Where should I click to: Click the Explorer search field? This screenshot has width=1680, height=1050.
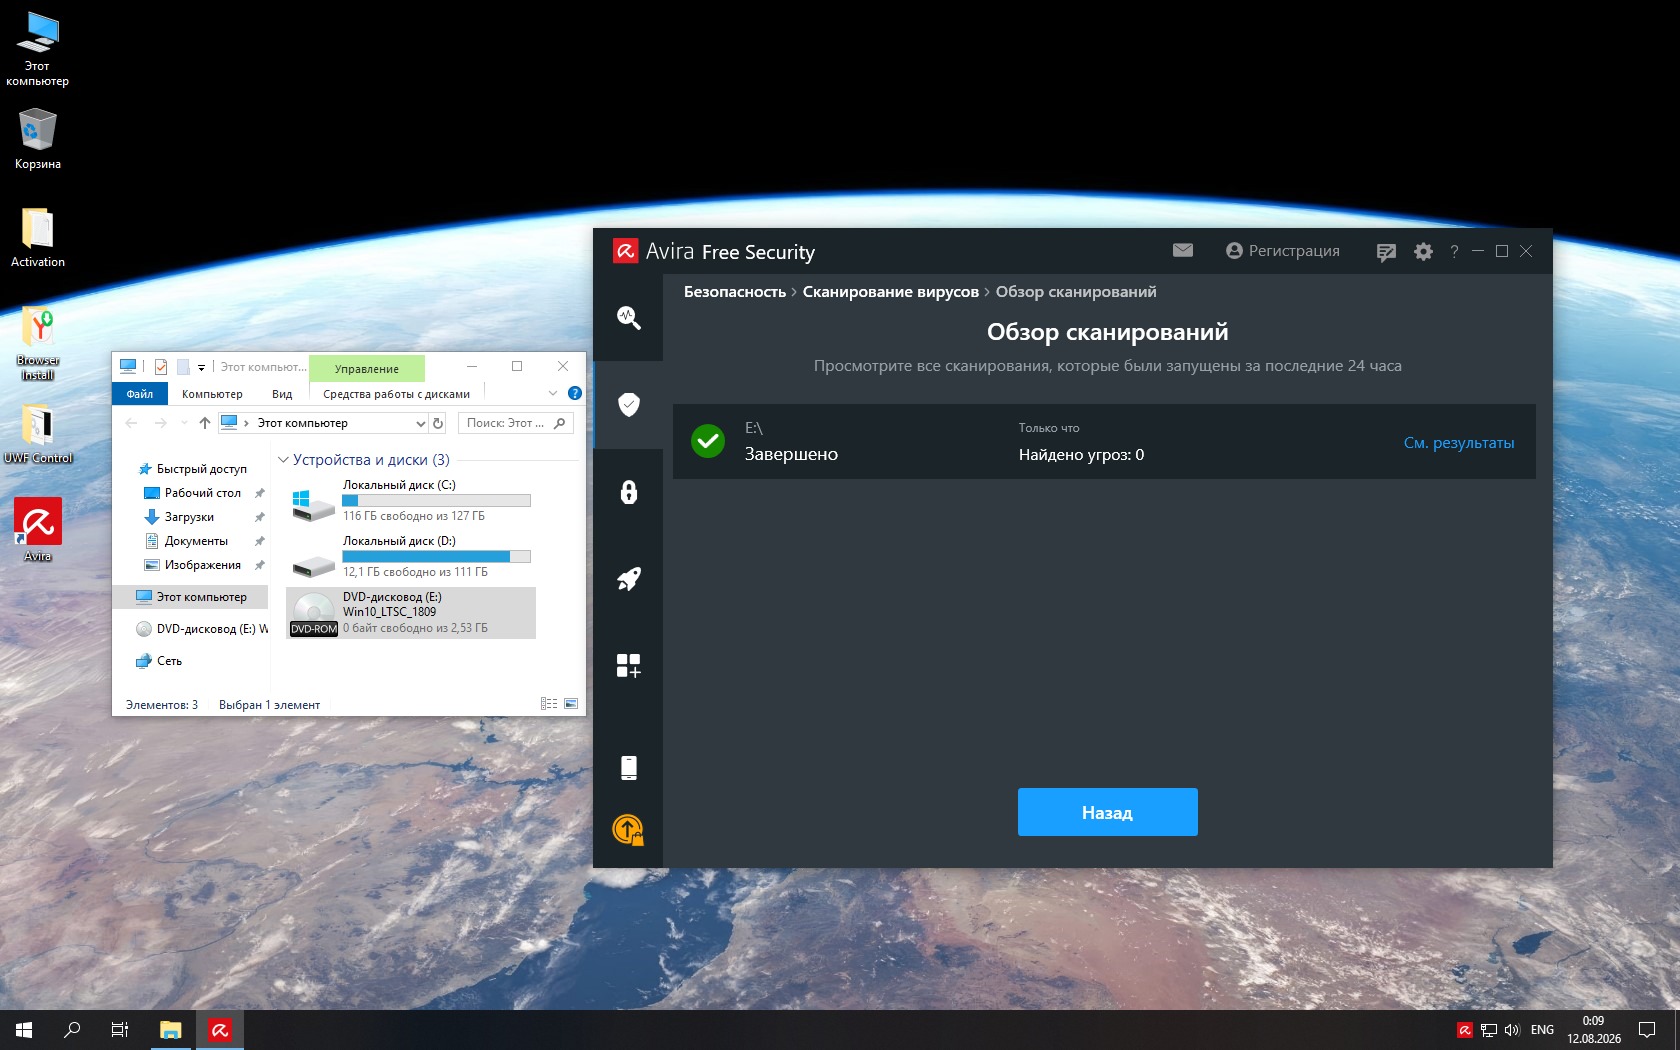coord(516,423)
